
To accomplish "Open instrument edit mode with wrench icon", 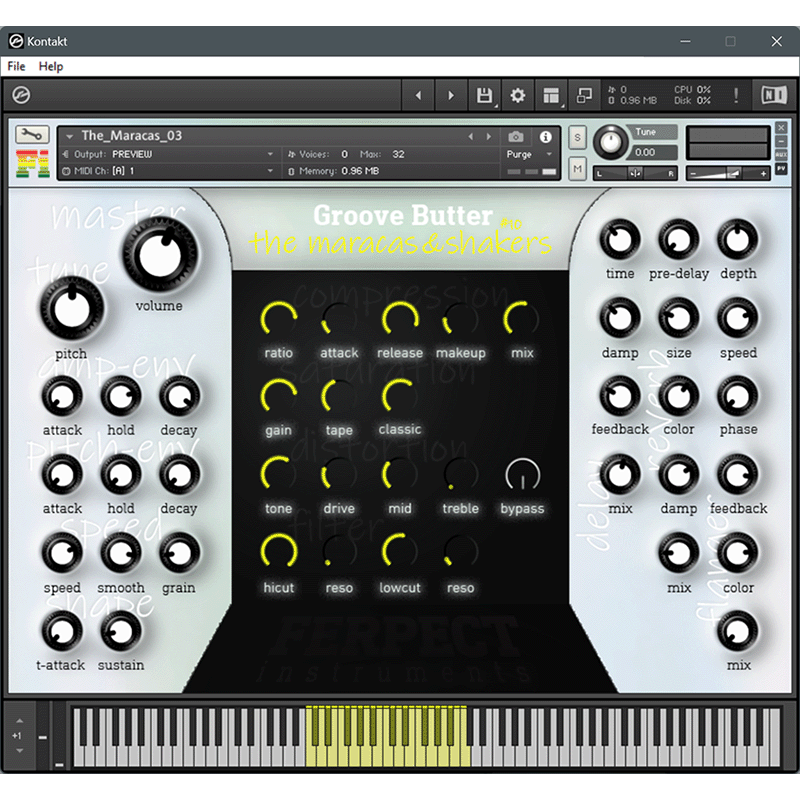I will point(32,135).
